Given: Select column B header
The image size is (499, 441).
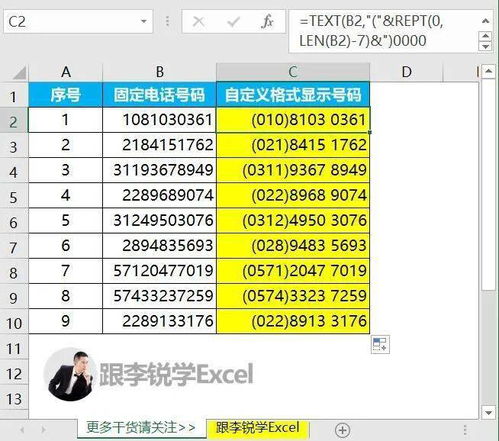Looking at the screenshot, I should click(160, 72).
